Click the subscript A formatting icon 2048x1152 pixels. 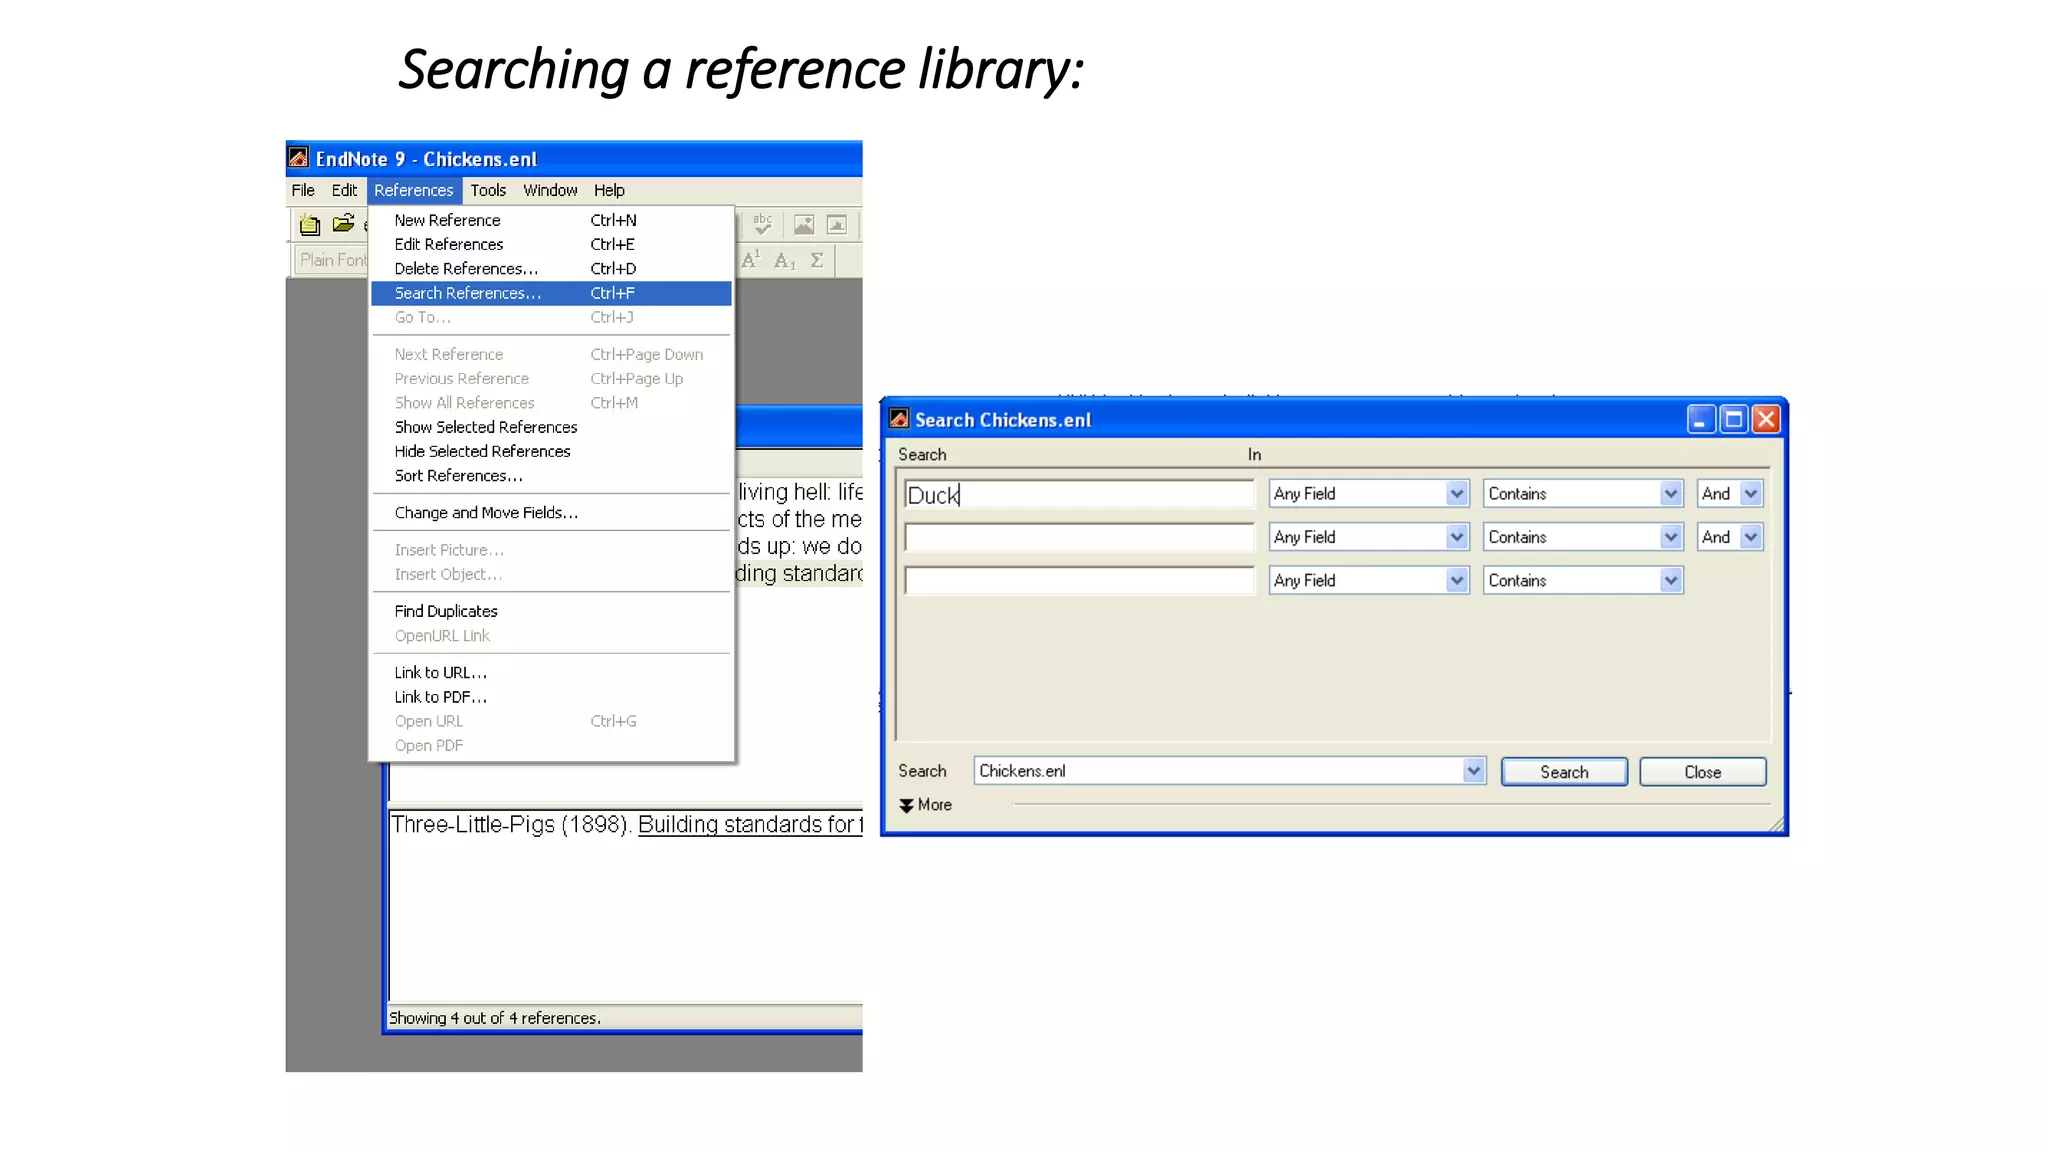[785, 260]
